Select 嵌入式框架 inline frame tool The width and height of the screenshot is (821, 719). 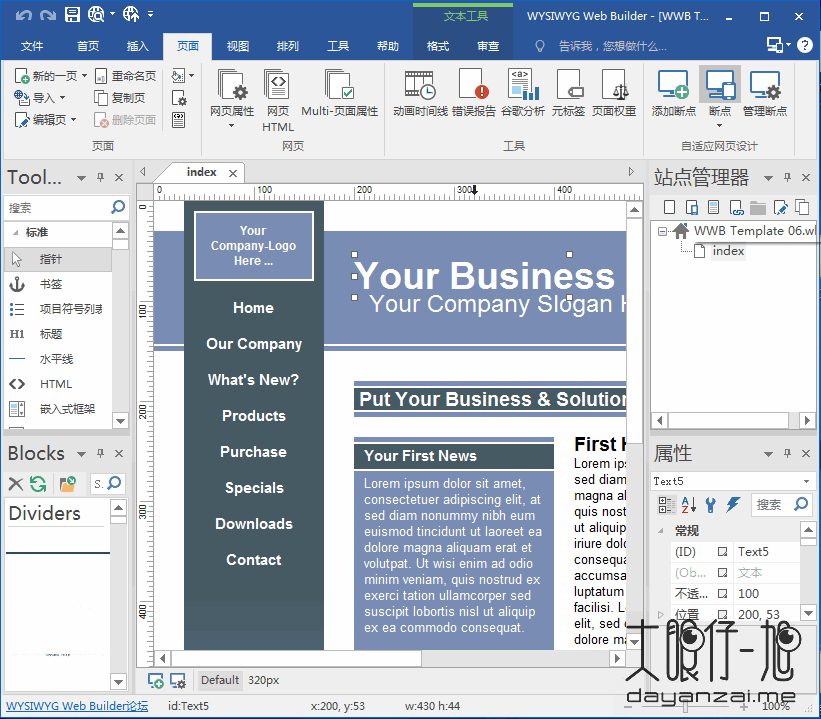coord(58,409)
